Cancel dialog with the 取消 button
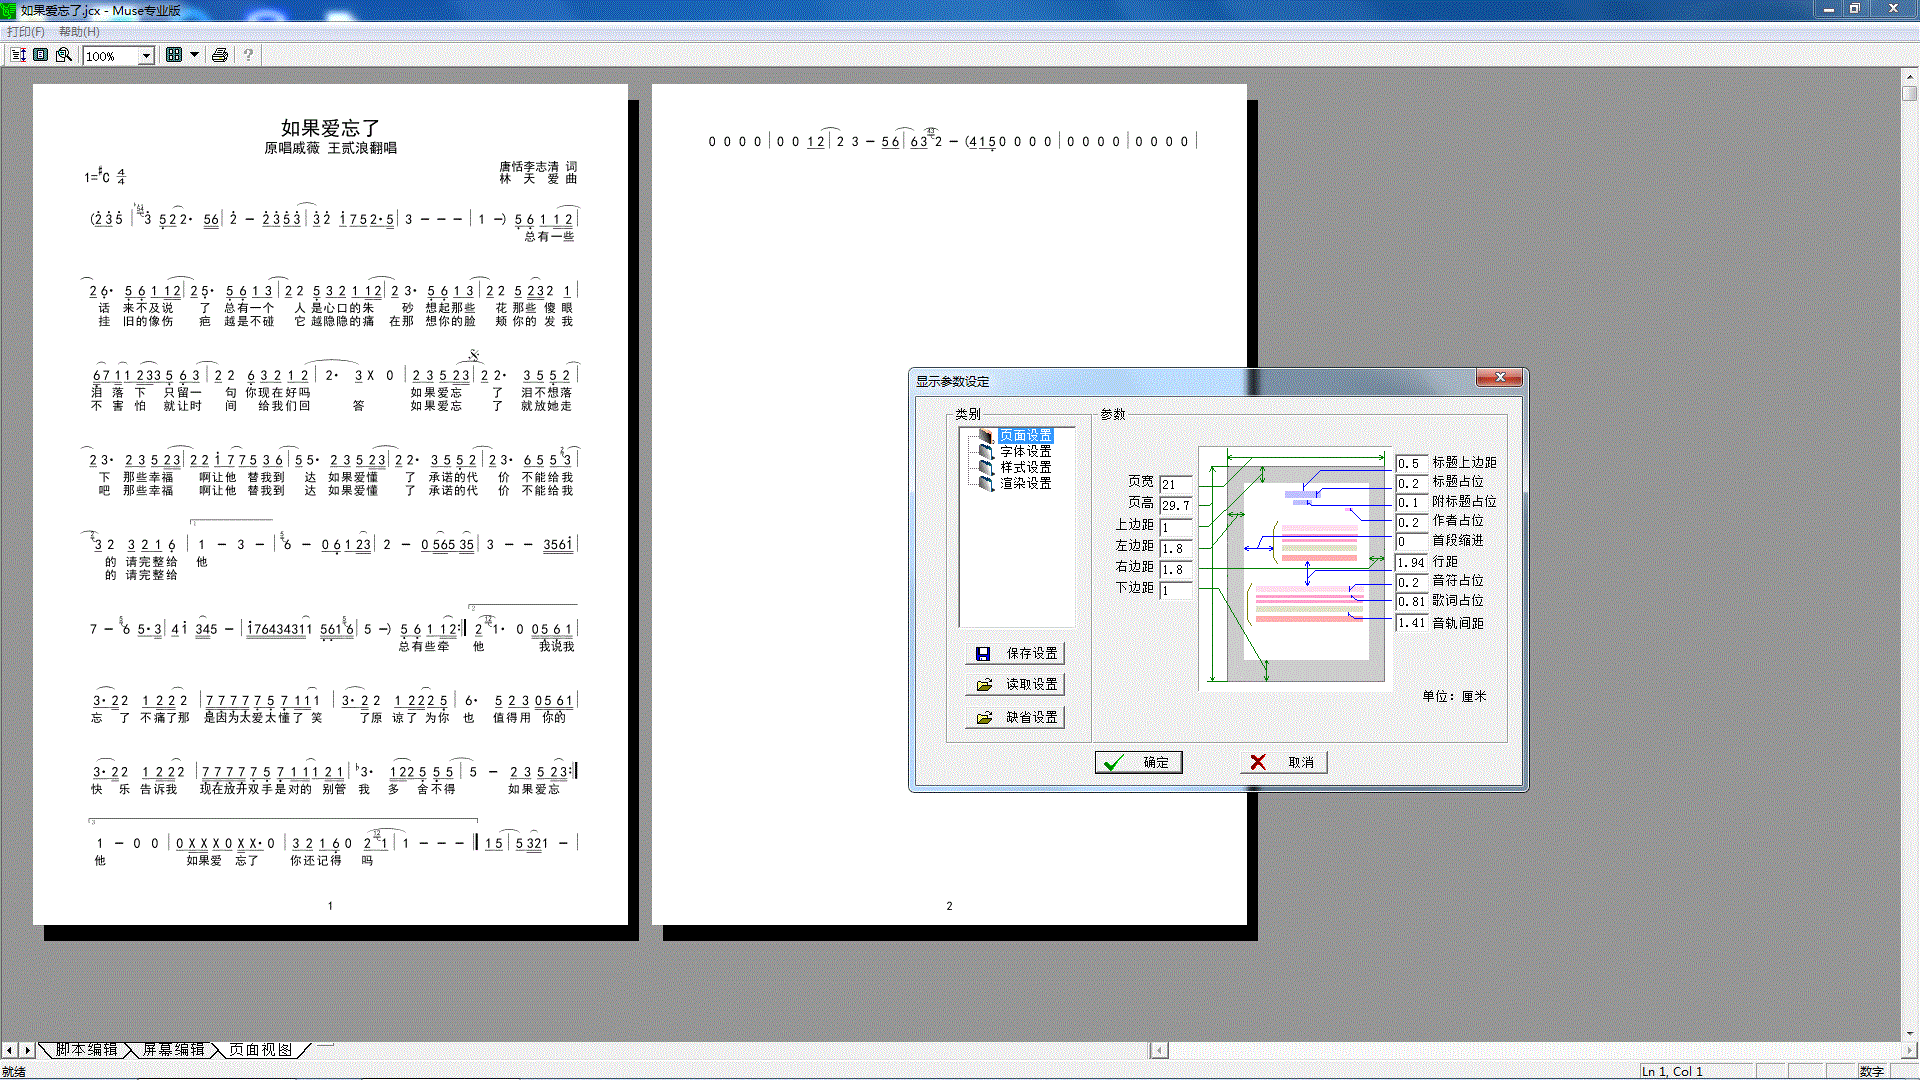The image size is (1920, 1080). point(1284,762)
